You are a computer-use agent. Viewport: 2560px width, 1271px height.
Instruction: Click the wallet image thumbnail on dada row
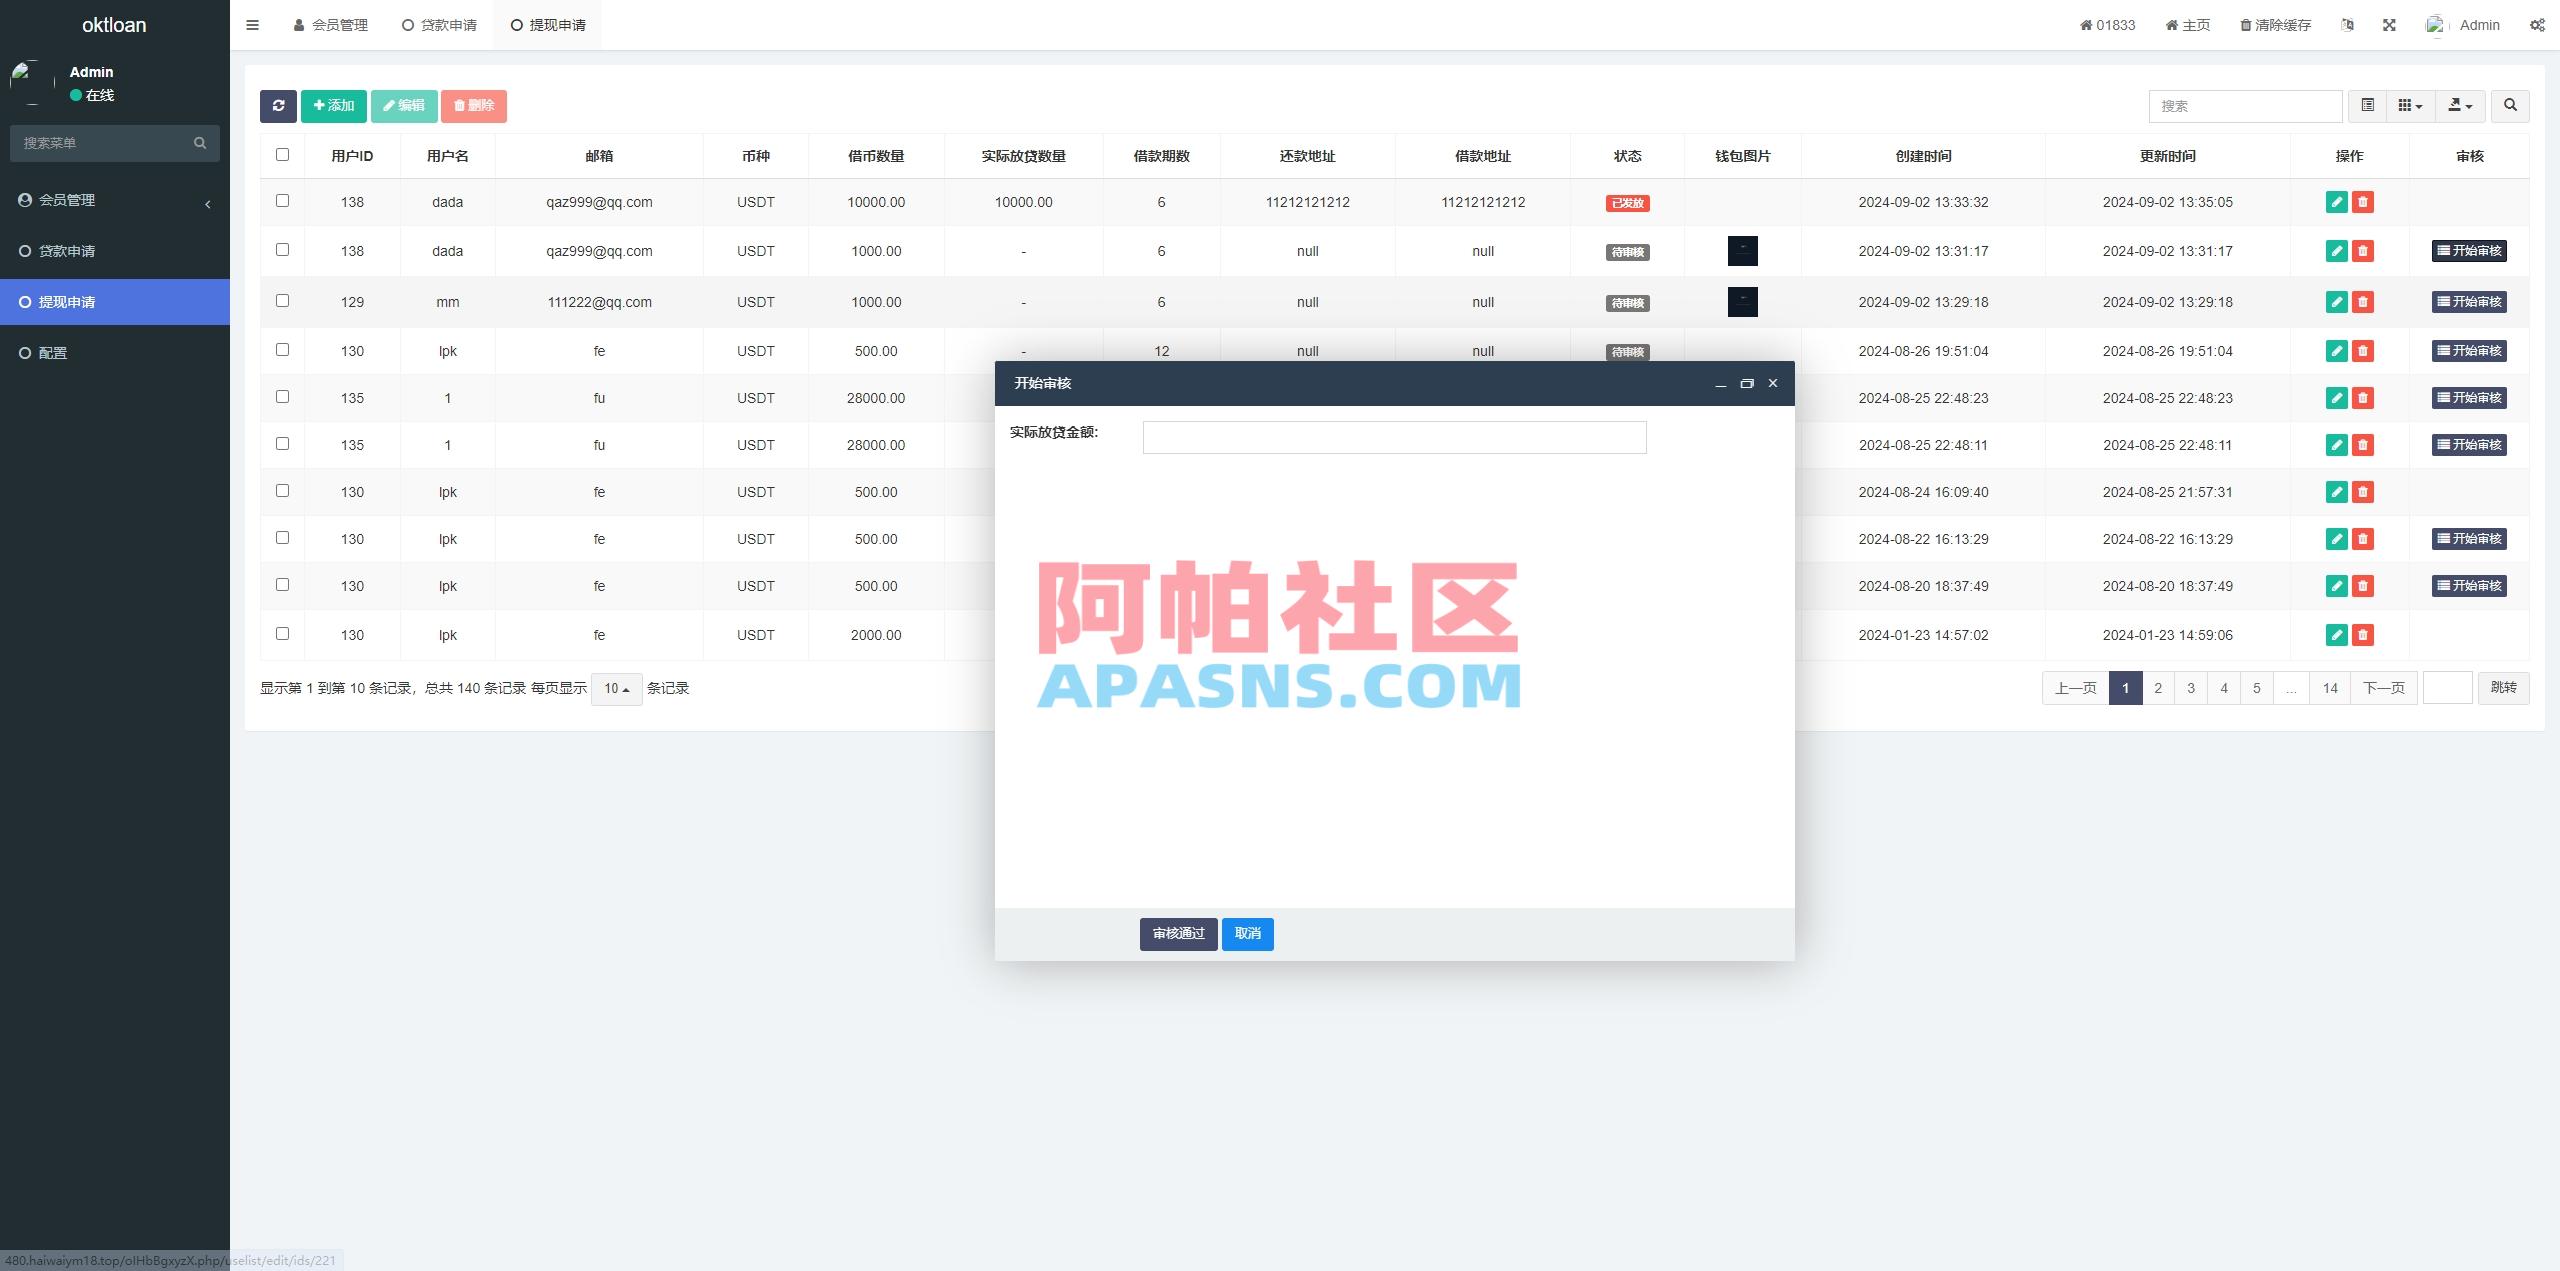1741,251
